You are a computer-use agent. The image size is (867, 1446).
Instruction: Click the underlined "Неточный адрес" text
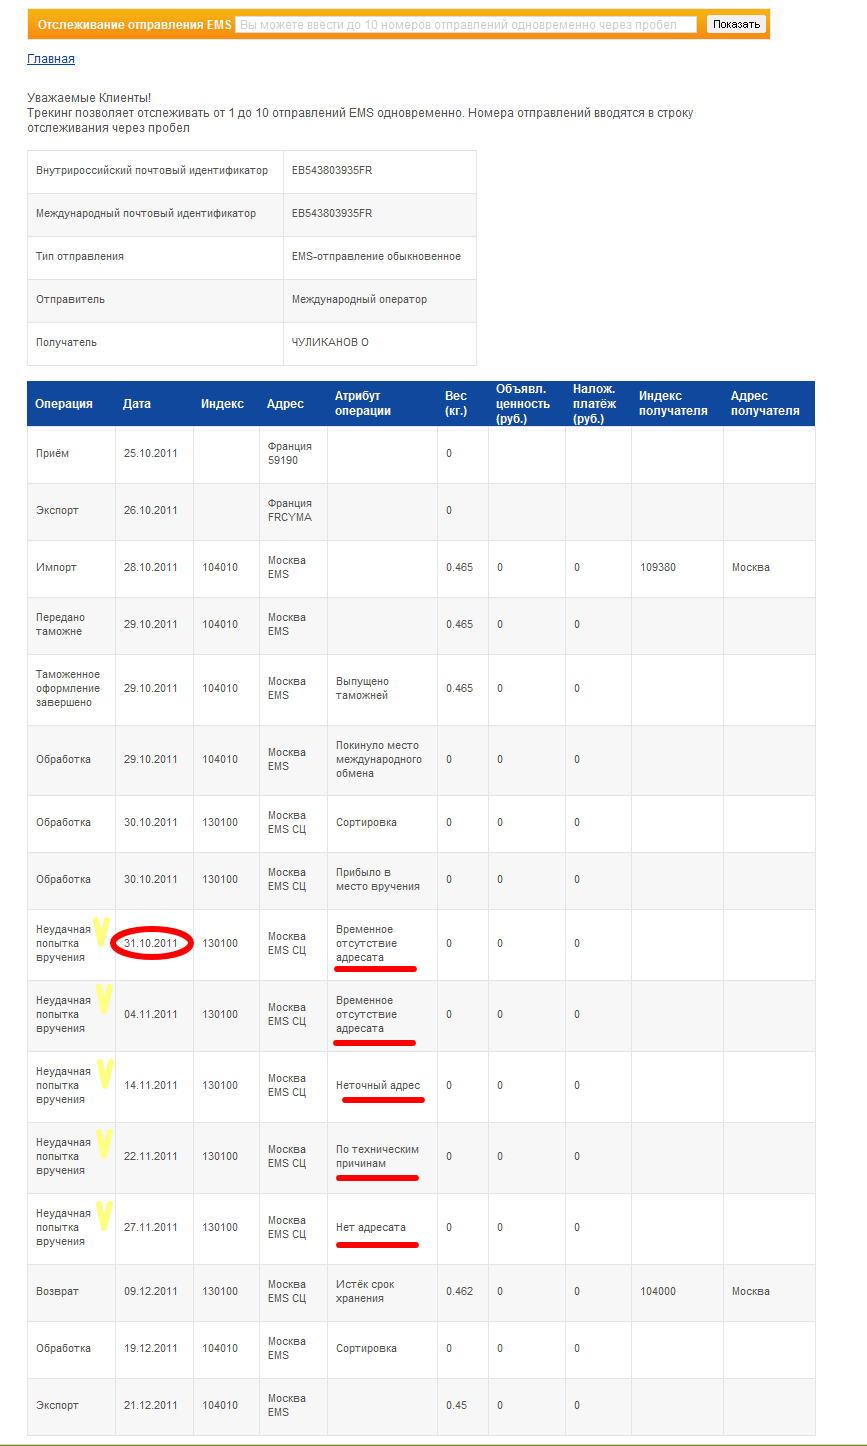[x=378, y=1085]
